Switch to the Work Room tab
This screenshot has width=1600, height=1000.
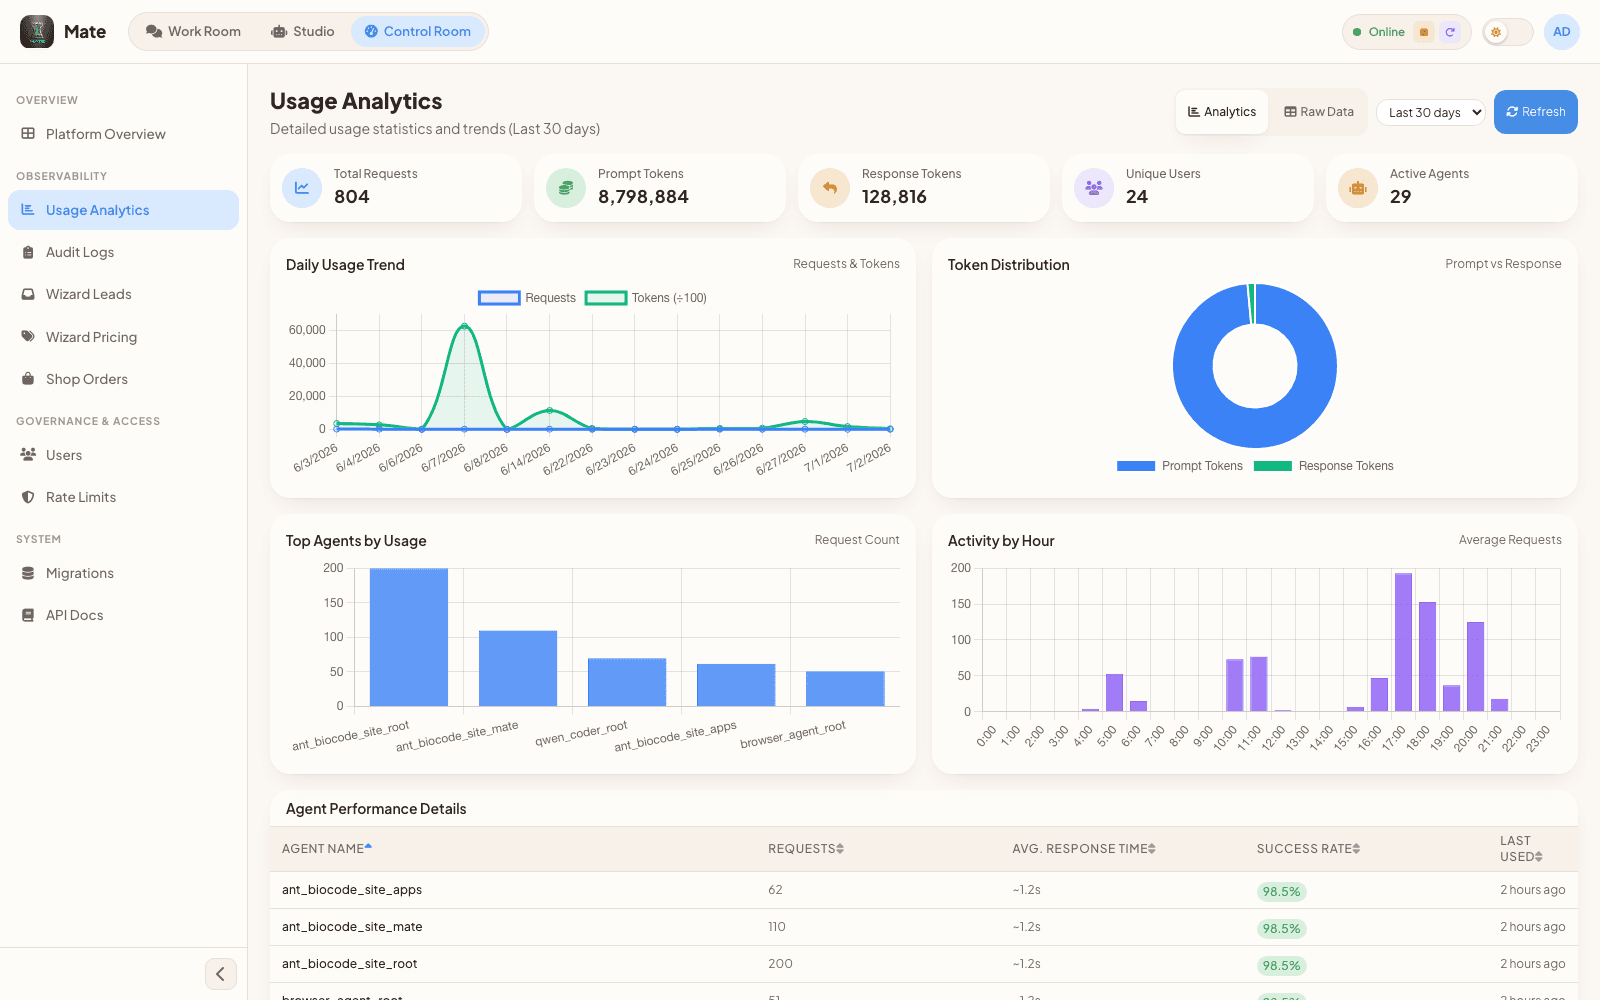[x=193, y=32]
